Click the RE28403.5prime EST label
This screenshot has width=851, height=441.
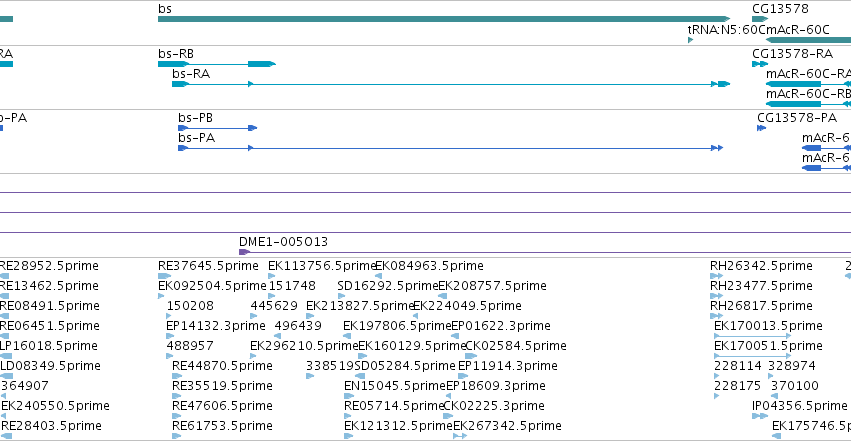pyautogui.click(x=50, y=426)
